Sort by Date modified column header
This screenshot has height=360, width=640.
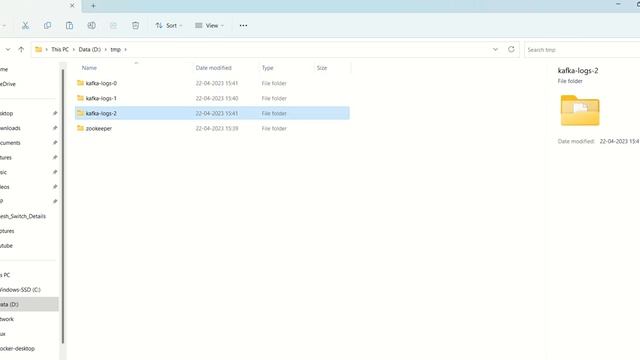(x=213, y=68)
